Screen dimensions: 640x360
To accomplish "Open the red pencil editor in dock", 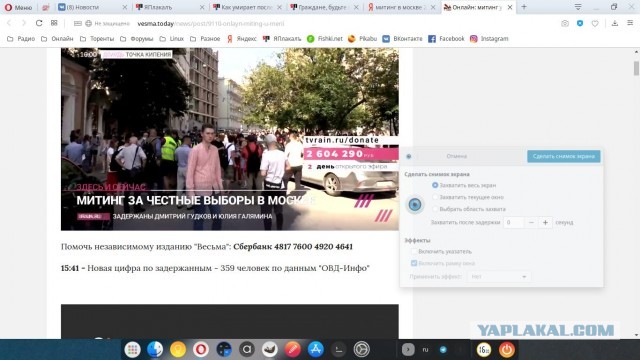I will coord(292,350).
